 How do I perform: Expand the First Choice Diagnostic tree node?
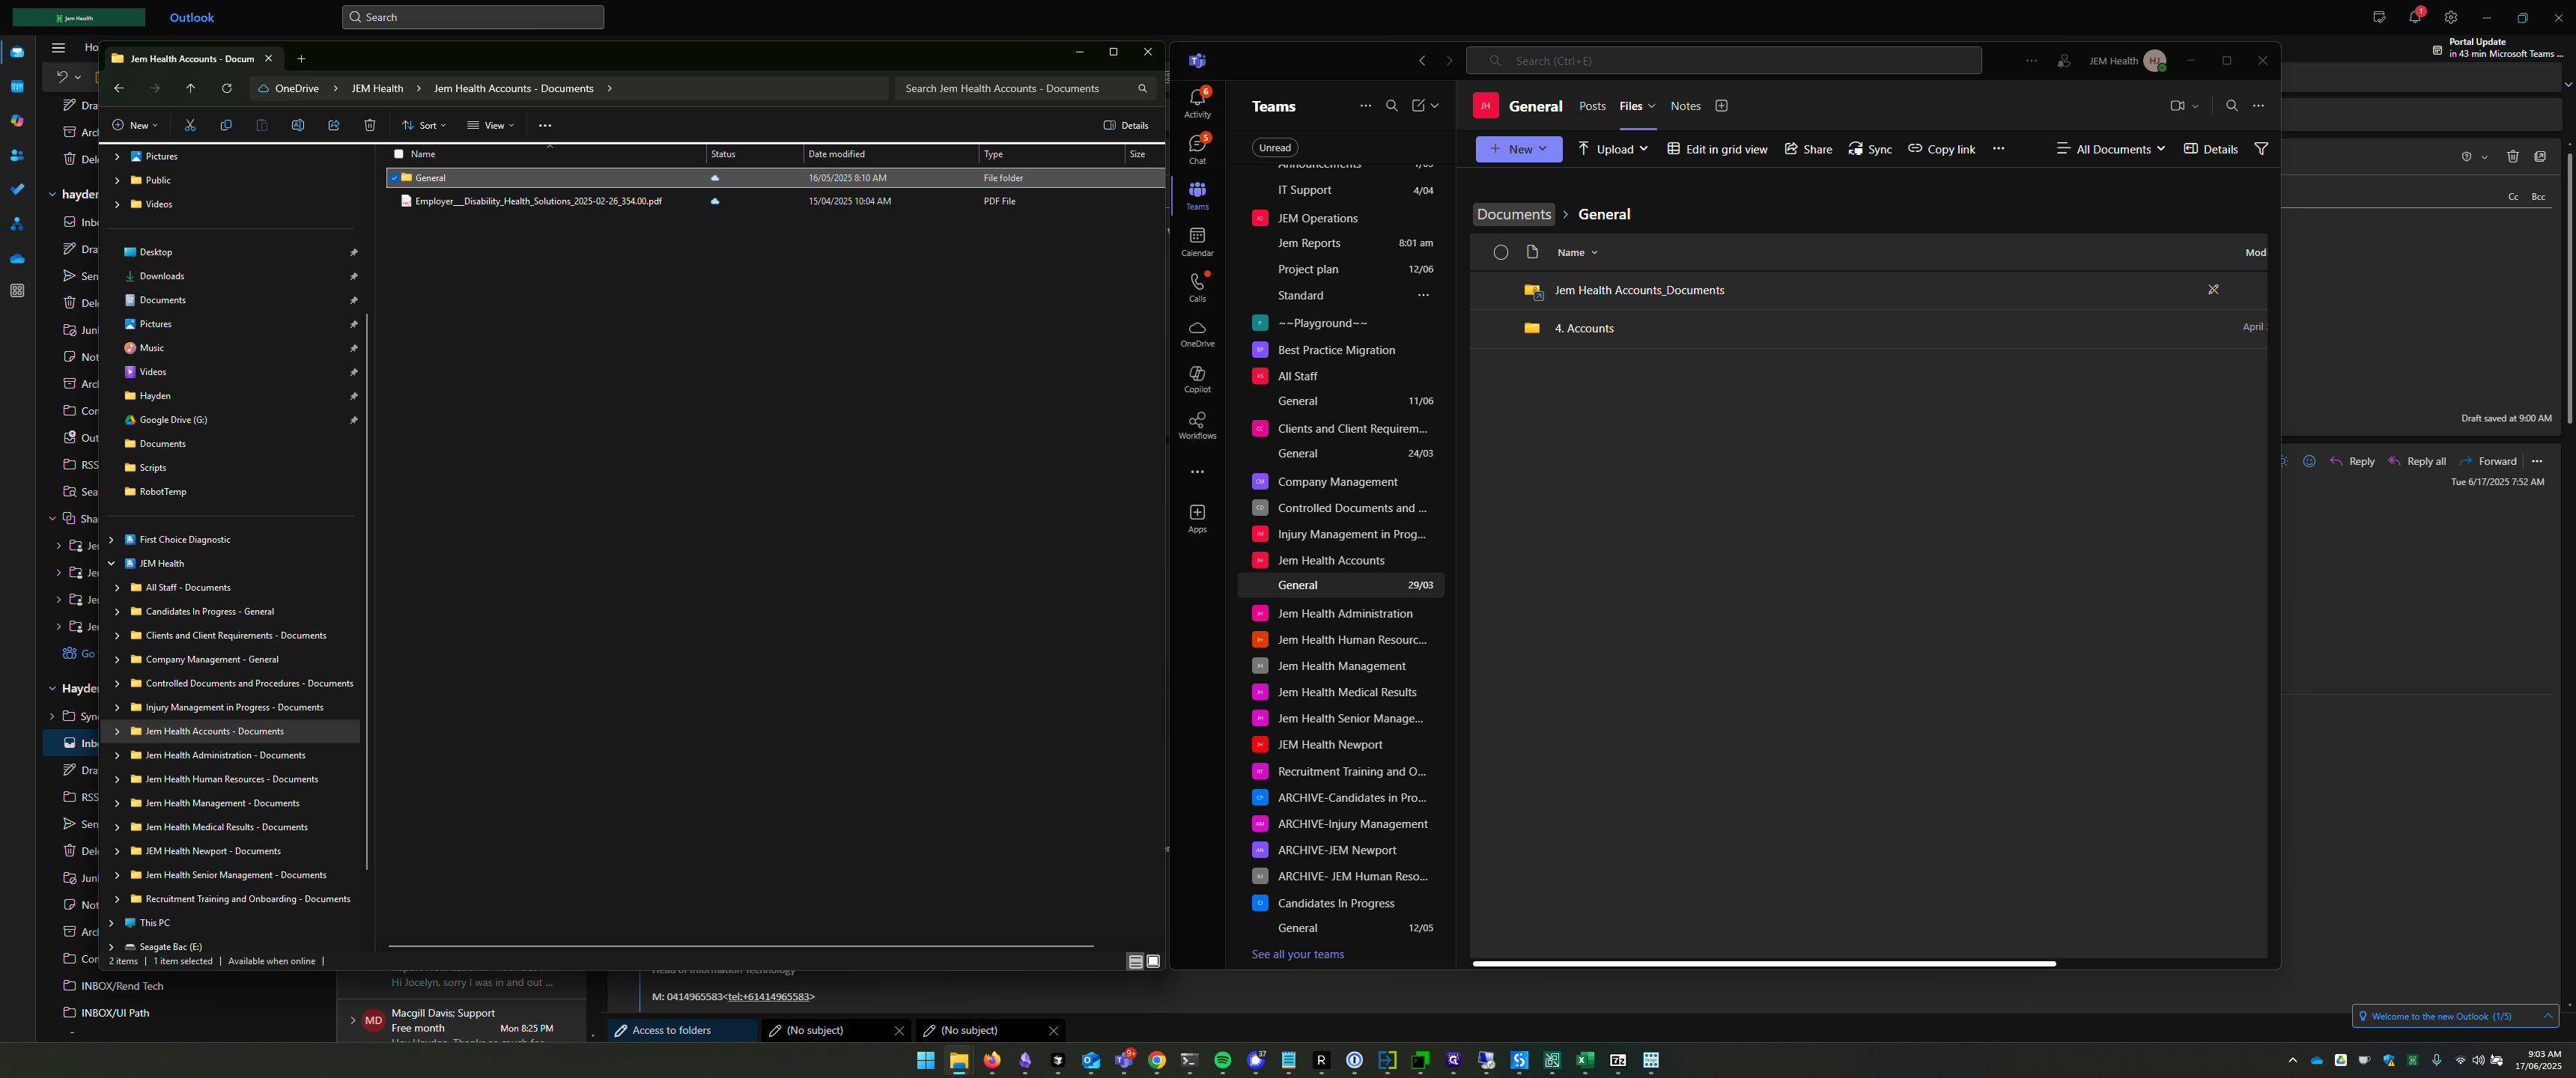(111, 539)
